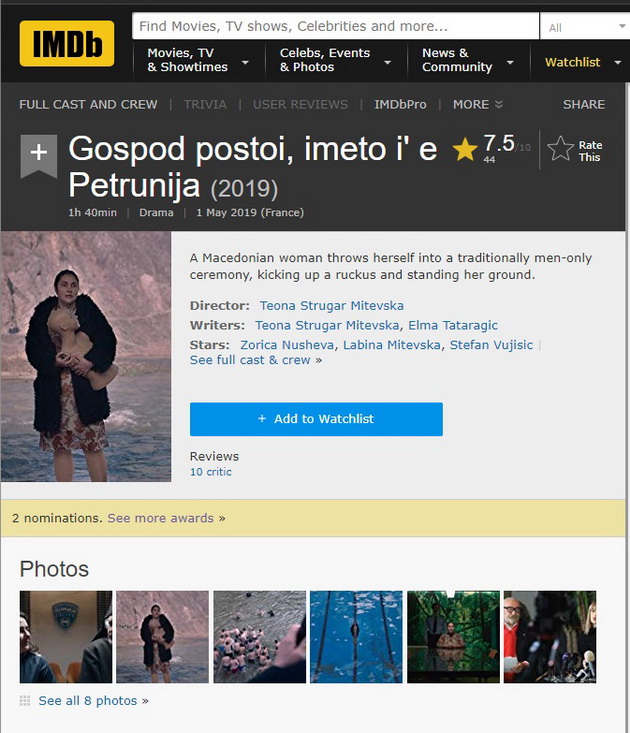Expand the Celebs, Events & Photos menu
The width and height of the screenshot is (630, 733).
click(x=335, y=60)
